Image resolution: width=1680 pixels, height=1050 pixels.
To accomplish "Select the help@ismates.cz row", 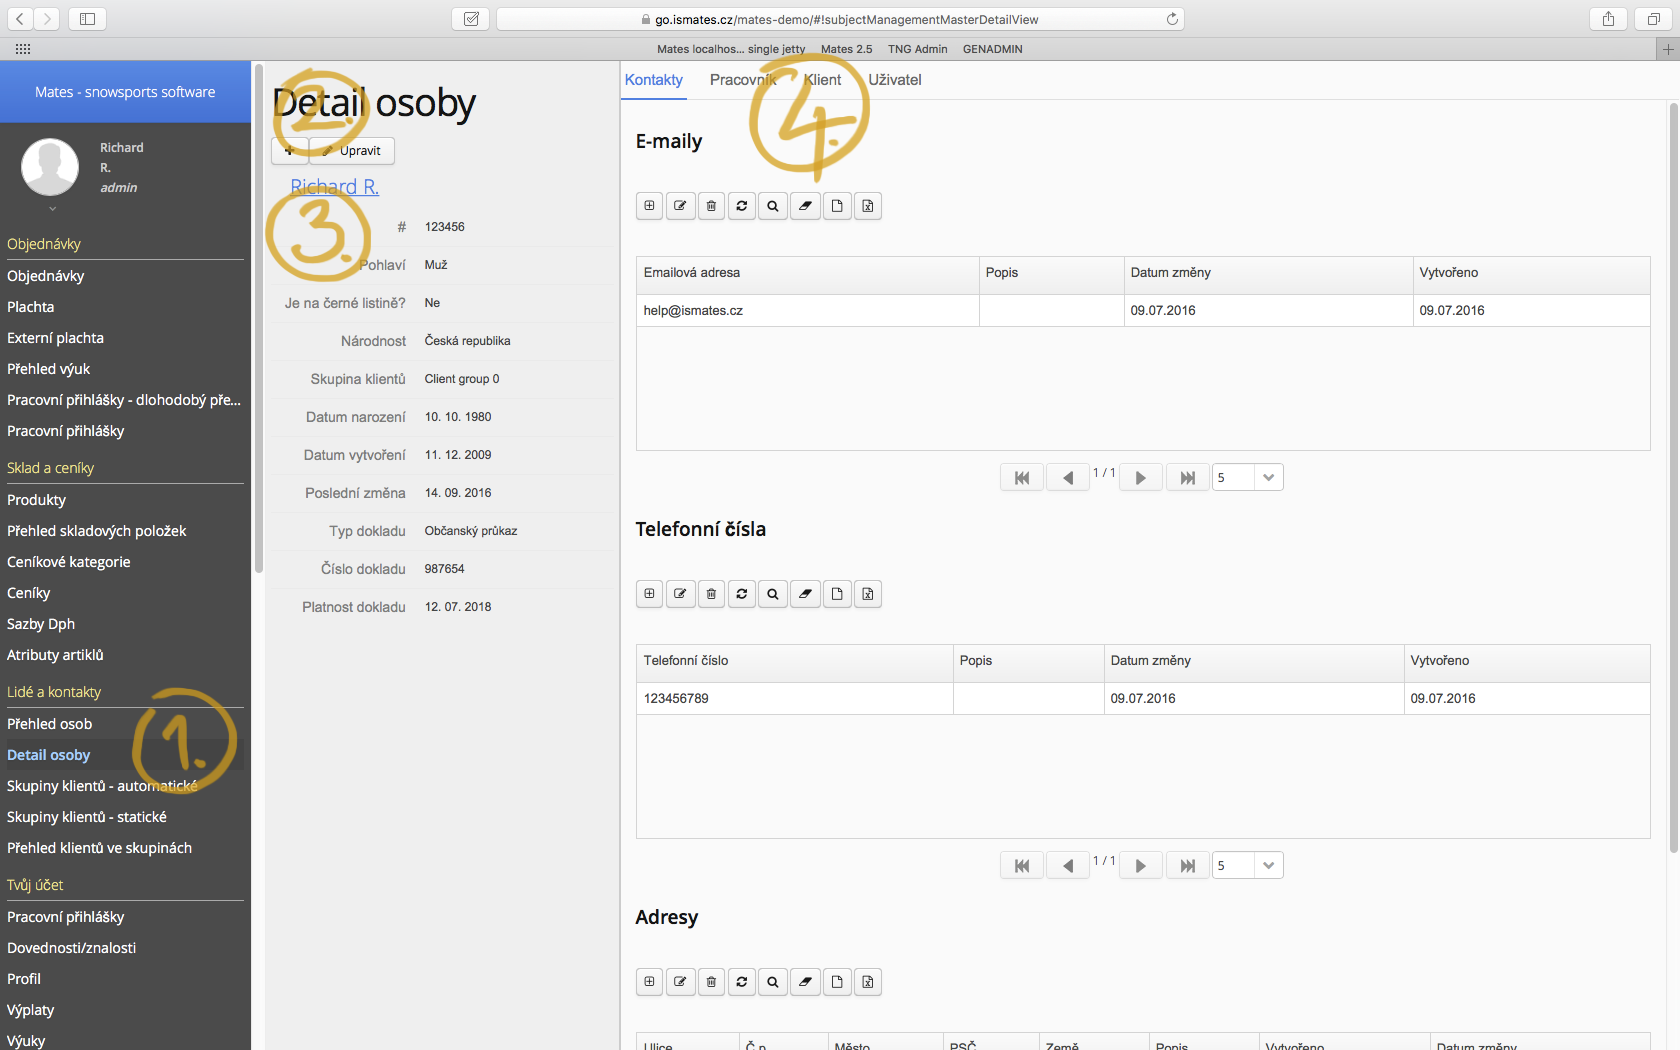I will (x=1143, y=311).
